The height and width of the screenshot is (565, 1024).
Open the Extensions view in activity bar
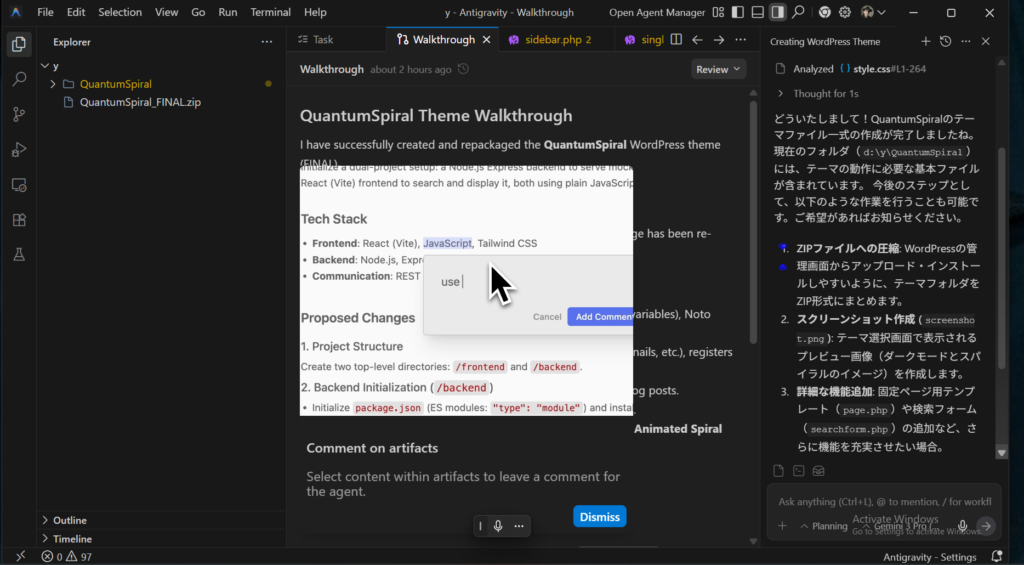click(x=18, y=220)
